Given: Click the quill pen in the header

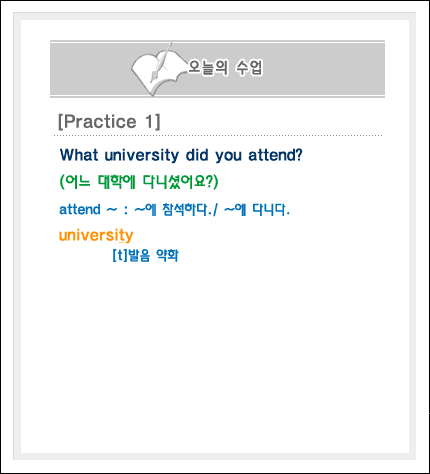Looking at the screenshot, I should 161,62.
